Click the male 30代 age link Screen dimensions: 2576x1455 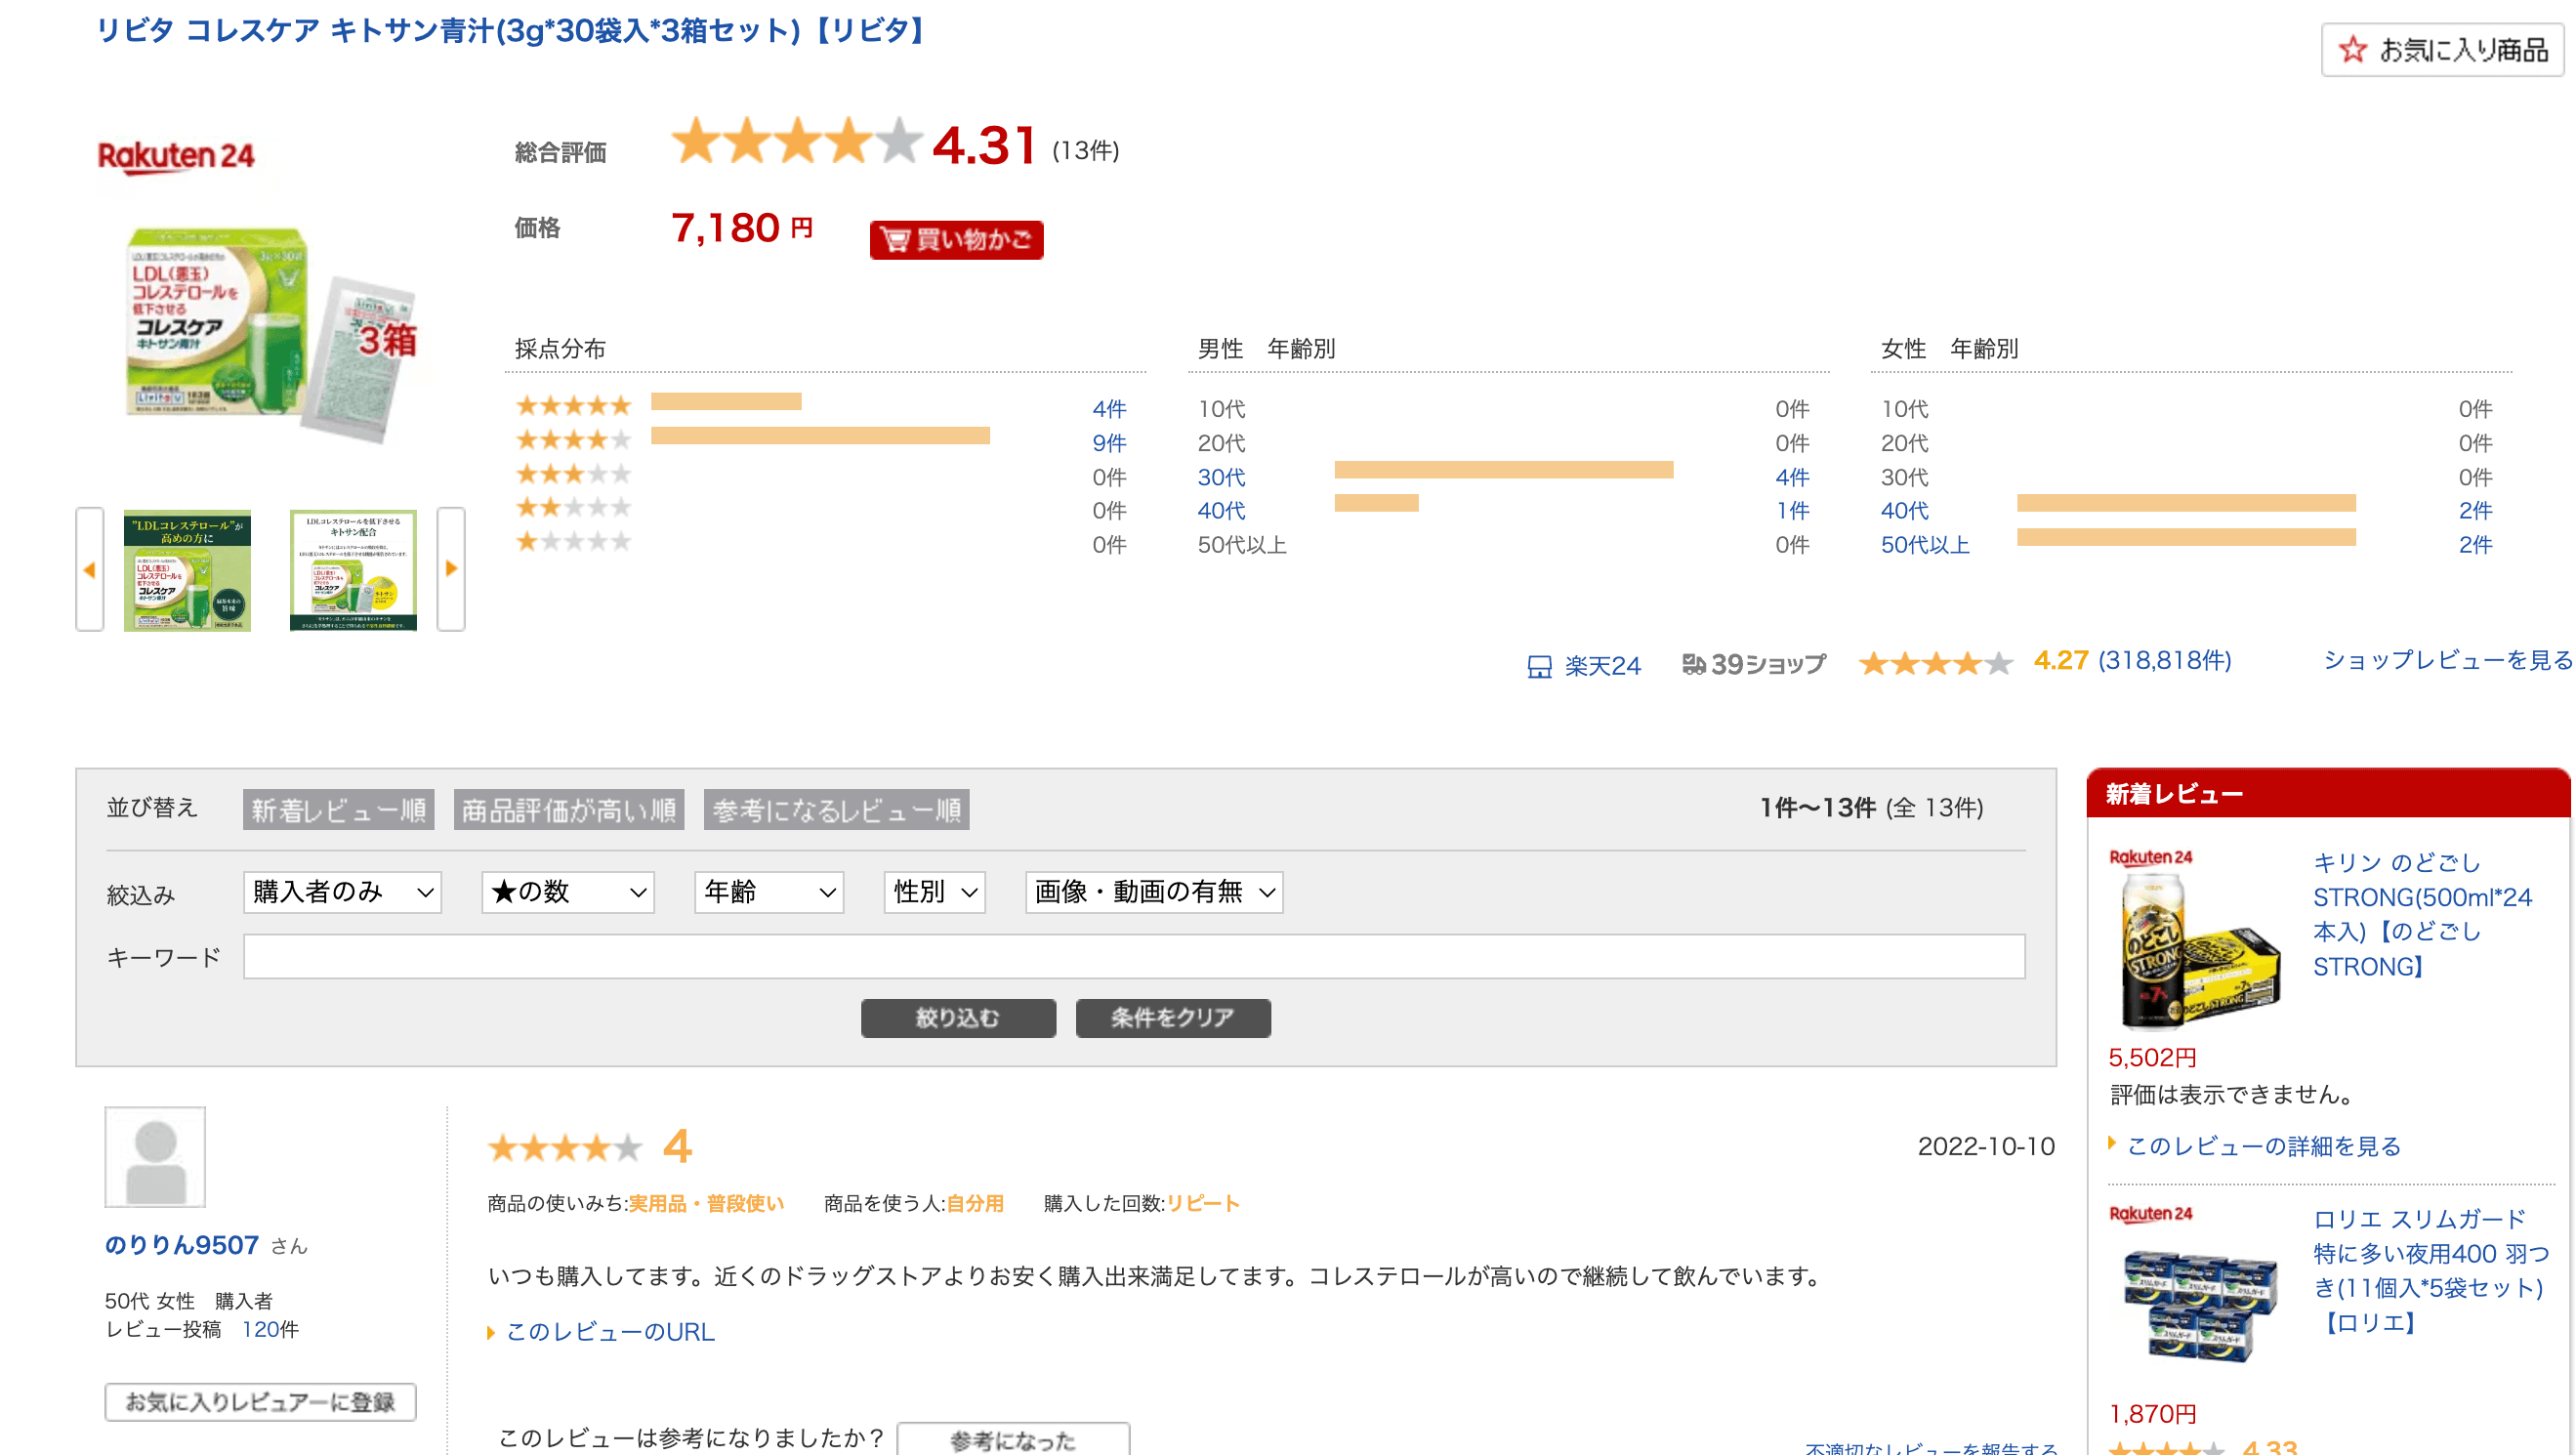point(1221,477)
